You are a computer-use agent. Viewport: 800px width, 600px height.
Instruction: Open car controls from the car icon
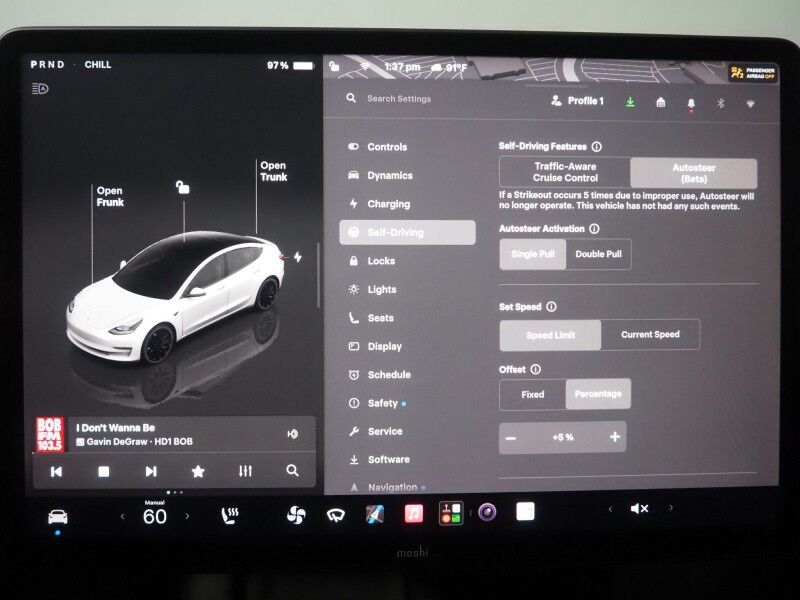click(x=57, y=517)
